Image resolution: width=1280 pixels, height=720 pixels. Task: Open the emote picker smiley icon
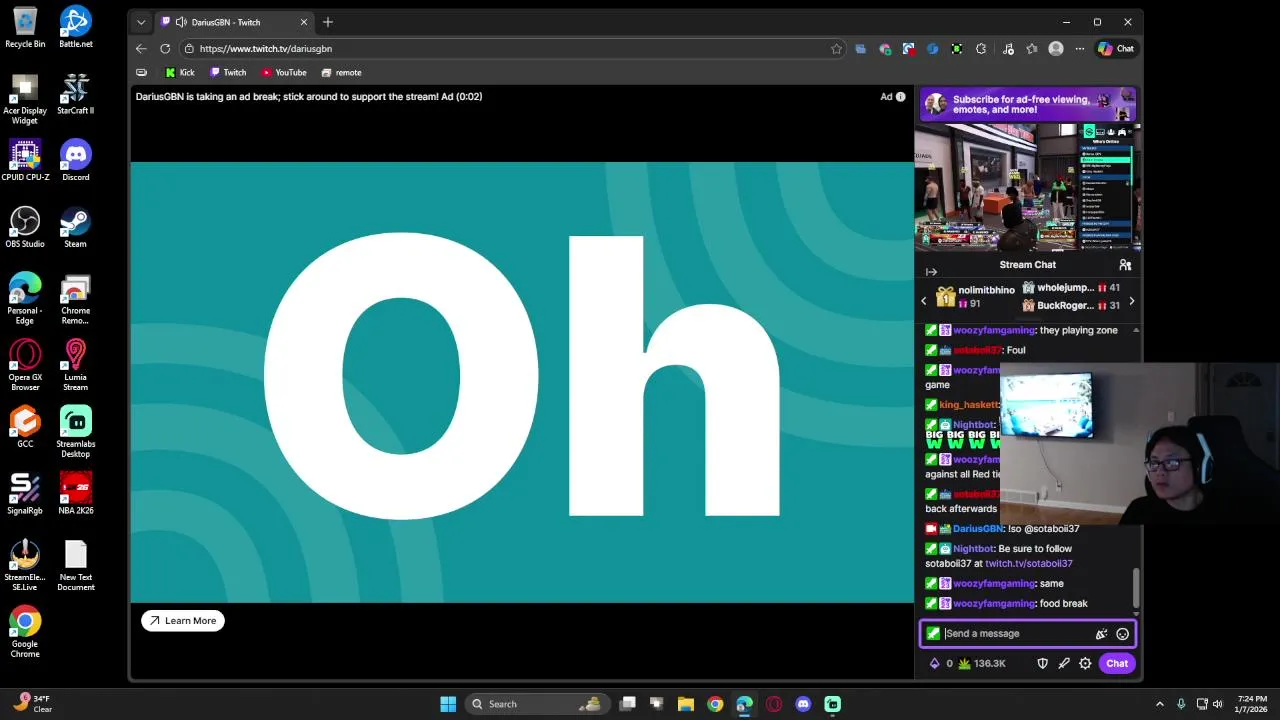point(1122,634)
